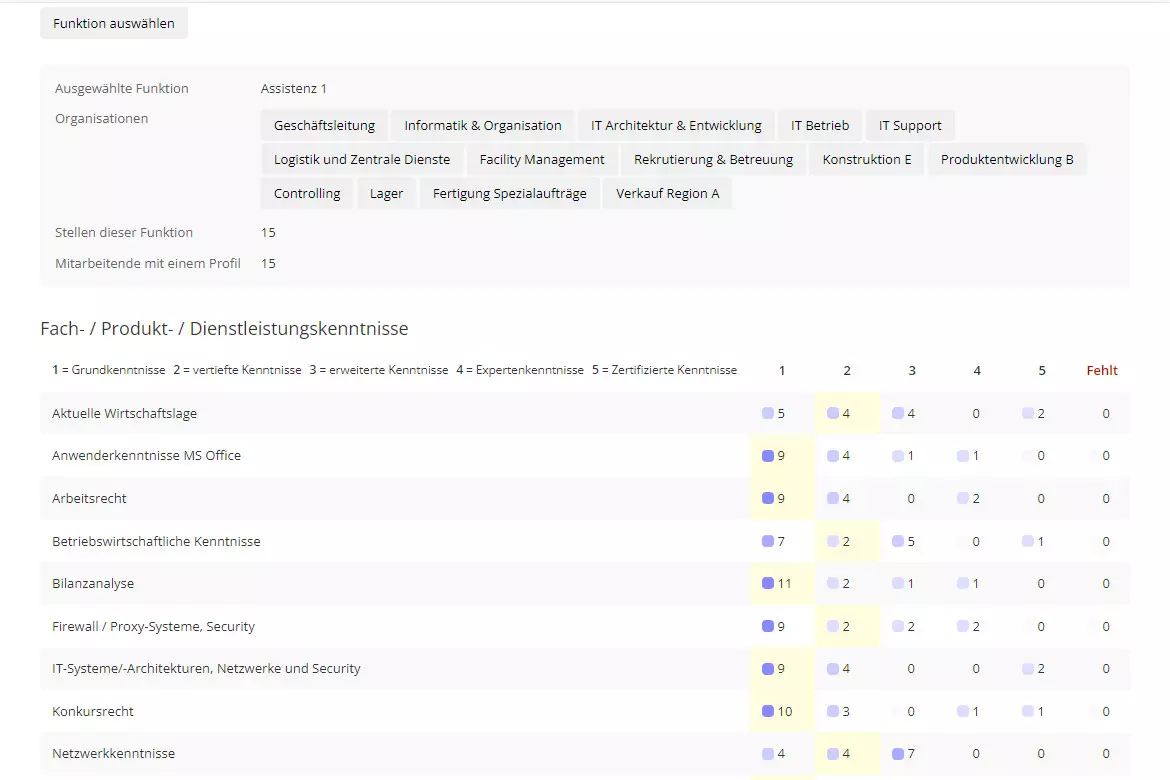Click the Controlling organisation tag
The height and width of the screenshot is (780, 1170).
307,194
